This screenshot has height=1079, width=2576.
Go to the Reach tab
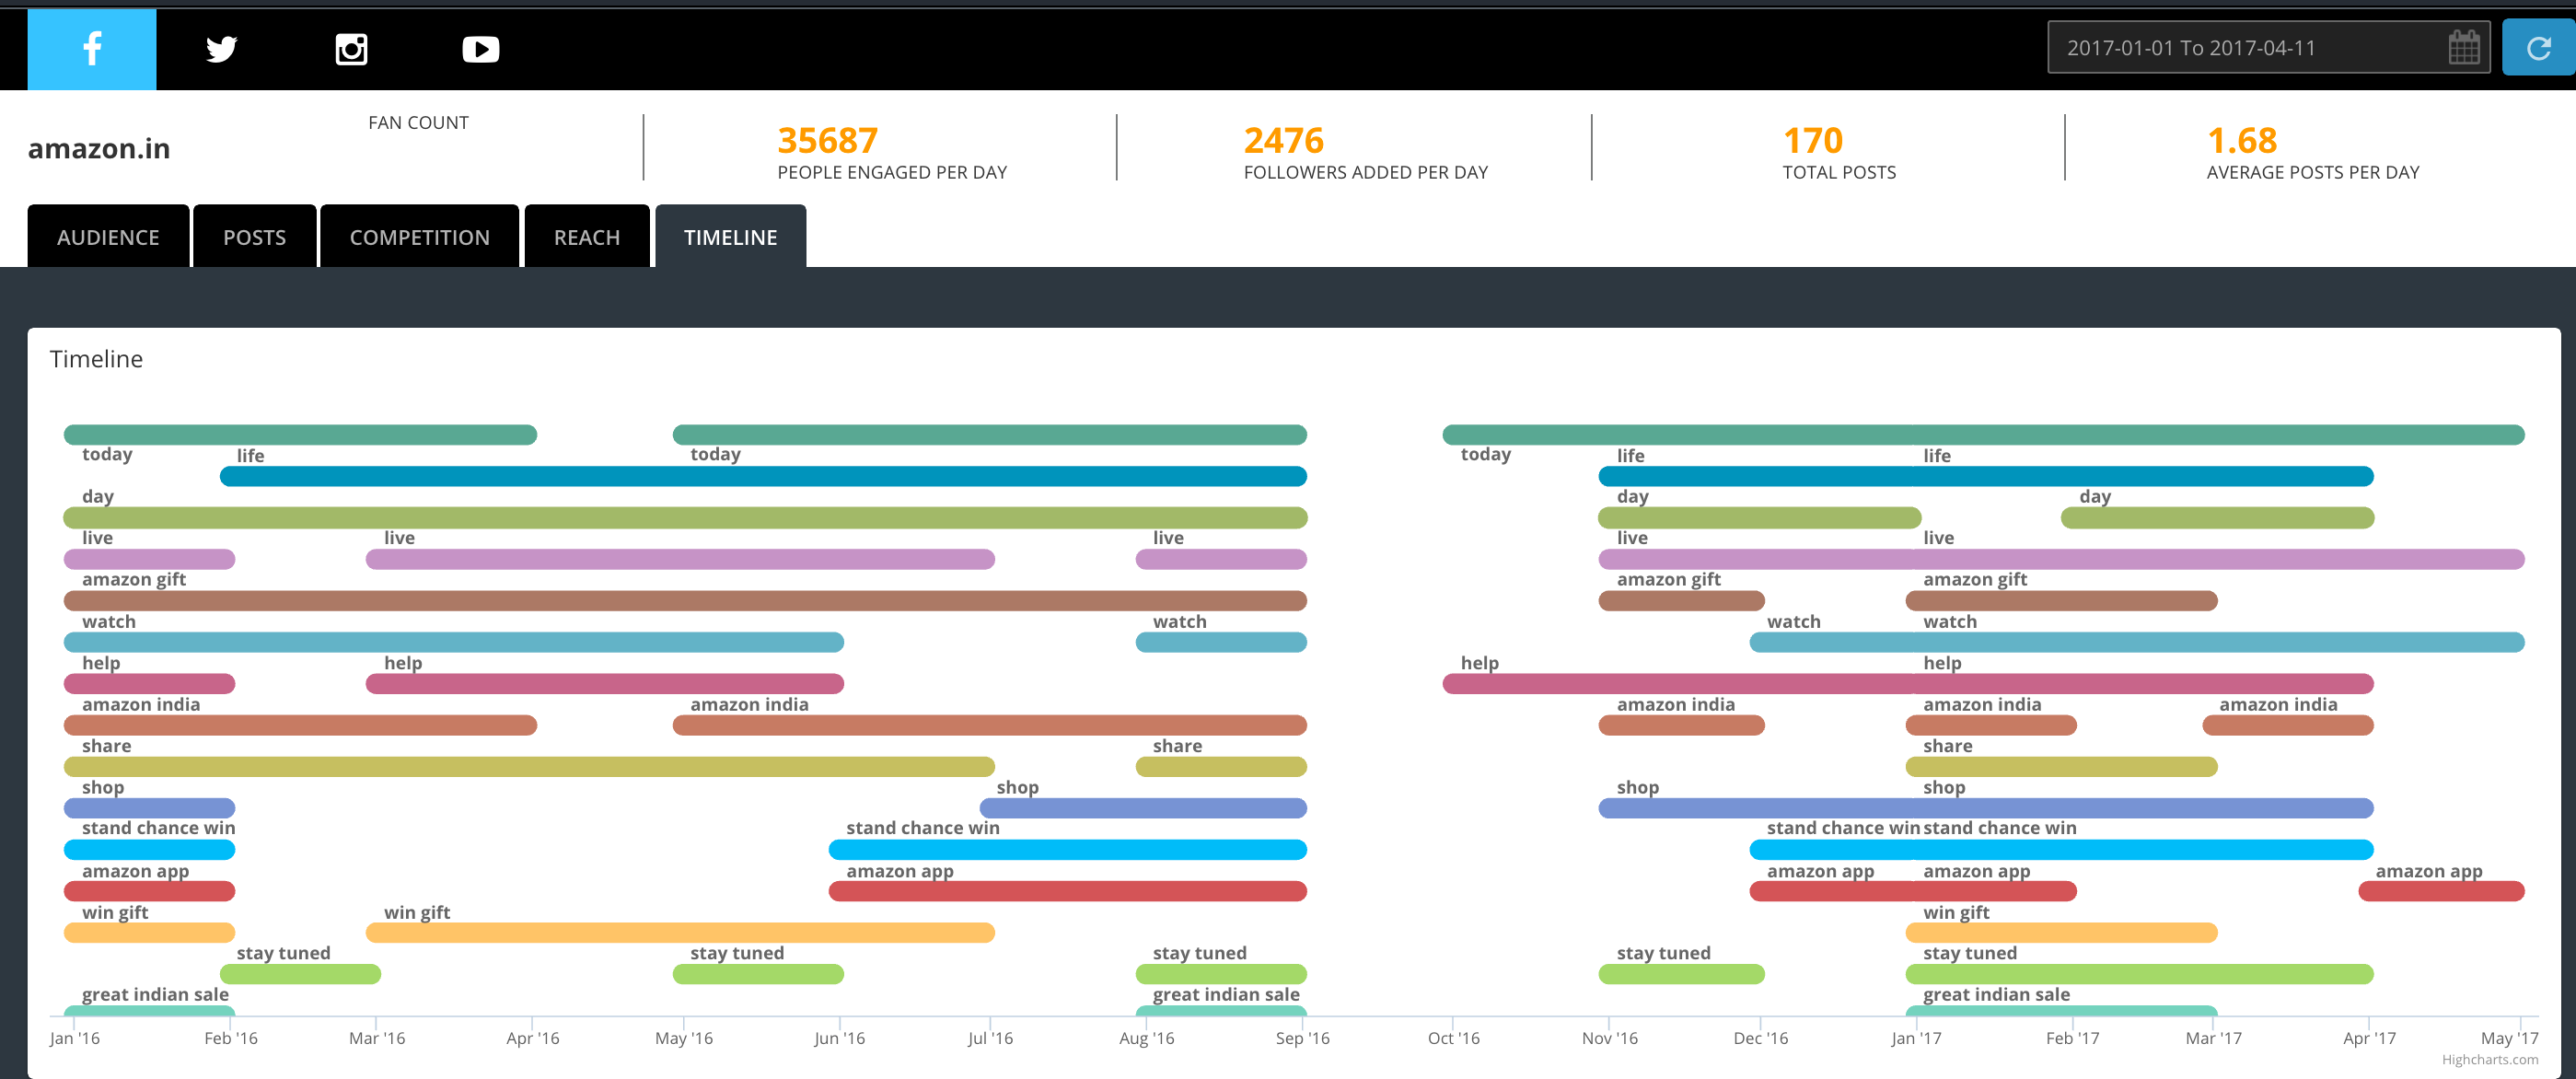[x=587, y=237]
